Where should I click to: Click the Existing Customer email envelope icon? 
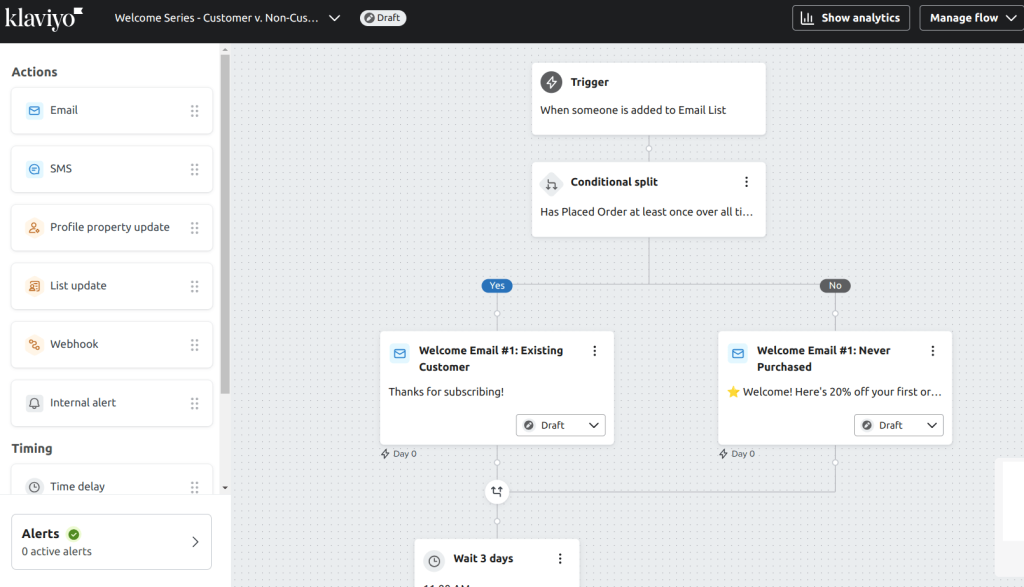pyautogui.click(x=400, y=353)
